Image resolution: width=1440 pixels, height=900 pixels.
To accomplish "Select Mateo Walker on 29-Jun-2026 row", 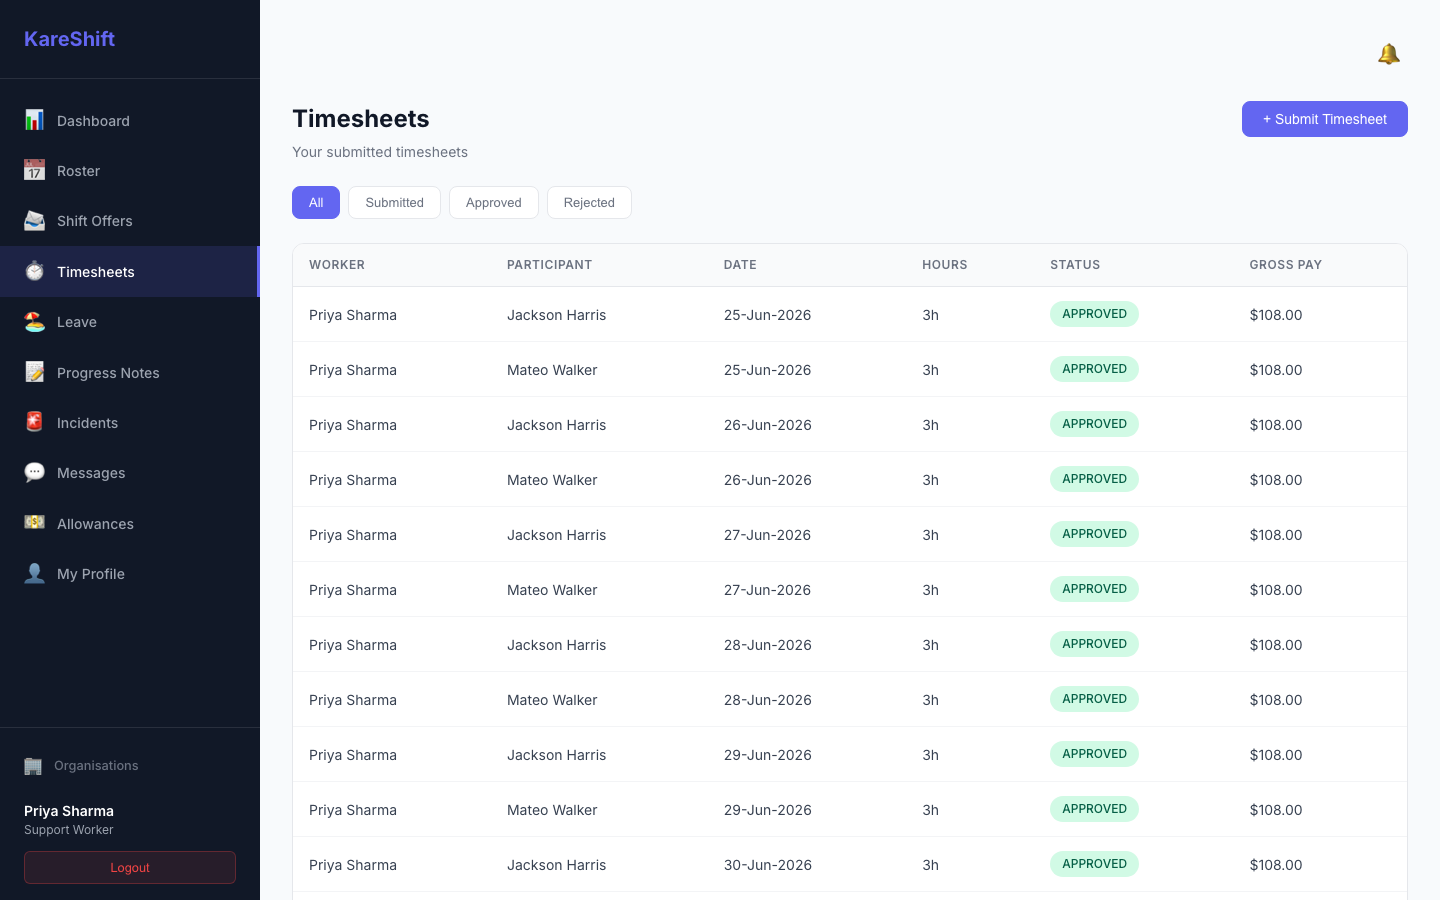I will point(850,809).
